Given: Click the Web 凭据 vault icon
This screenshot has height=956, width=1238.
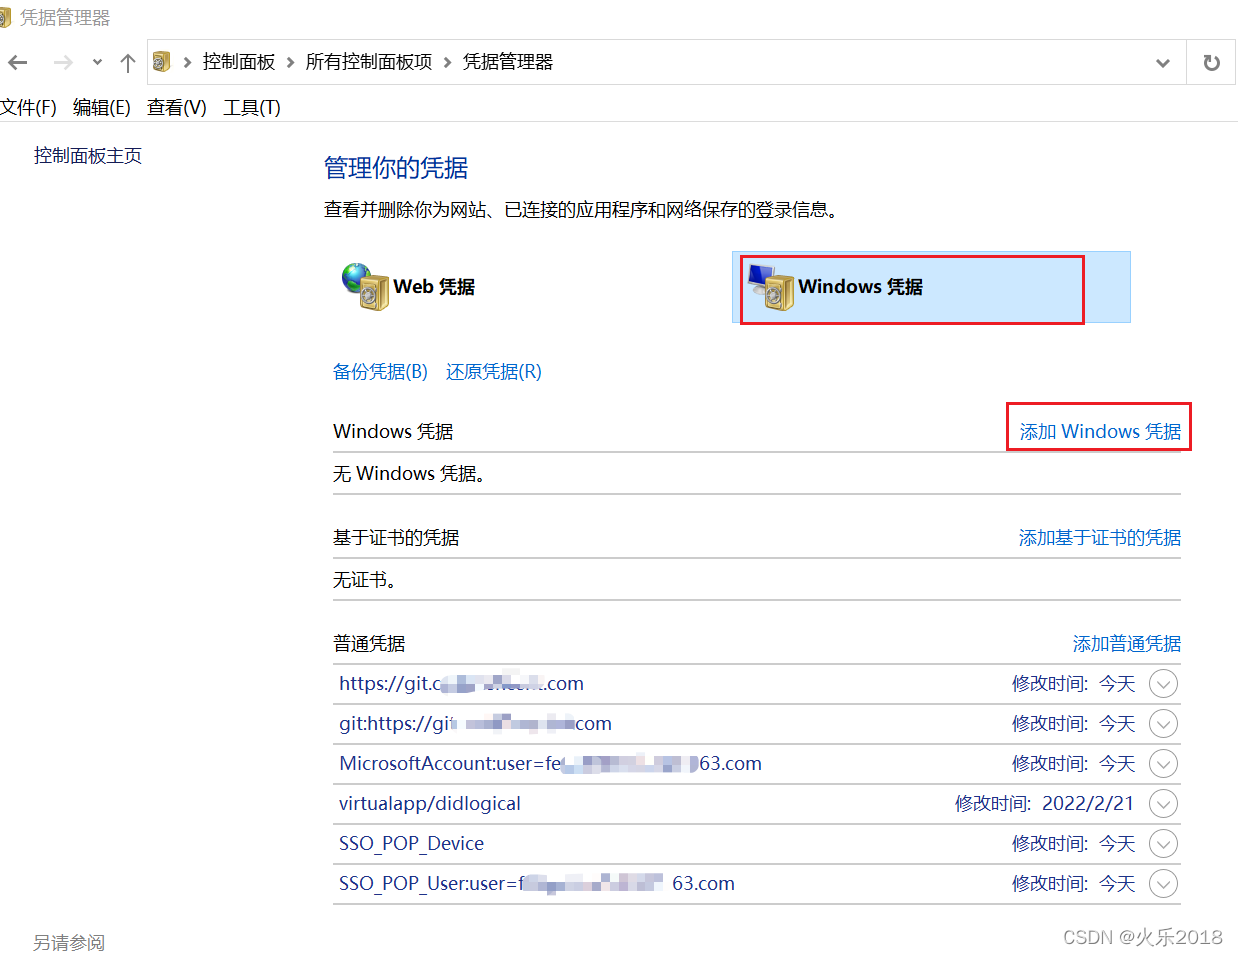Looking at the screenshot, I should click(x=365, y=287).
